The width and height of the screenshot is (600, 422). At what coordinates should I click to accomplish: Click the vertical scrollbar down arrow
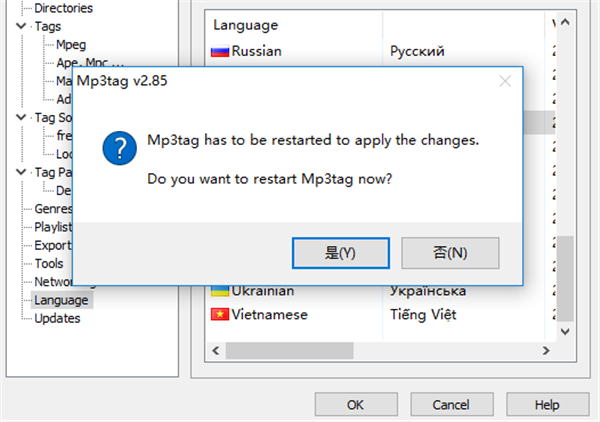coord(566,333)
